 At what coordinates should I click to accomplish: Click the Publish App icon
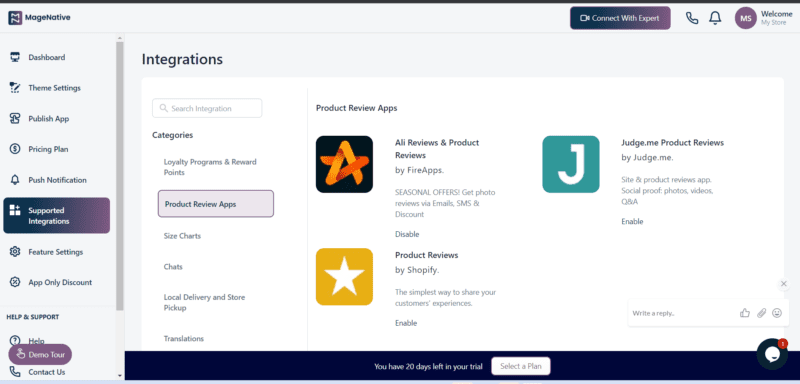tap(15, 118)
